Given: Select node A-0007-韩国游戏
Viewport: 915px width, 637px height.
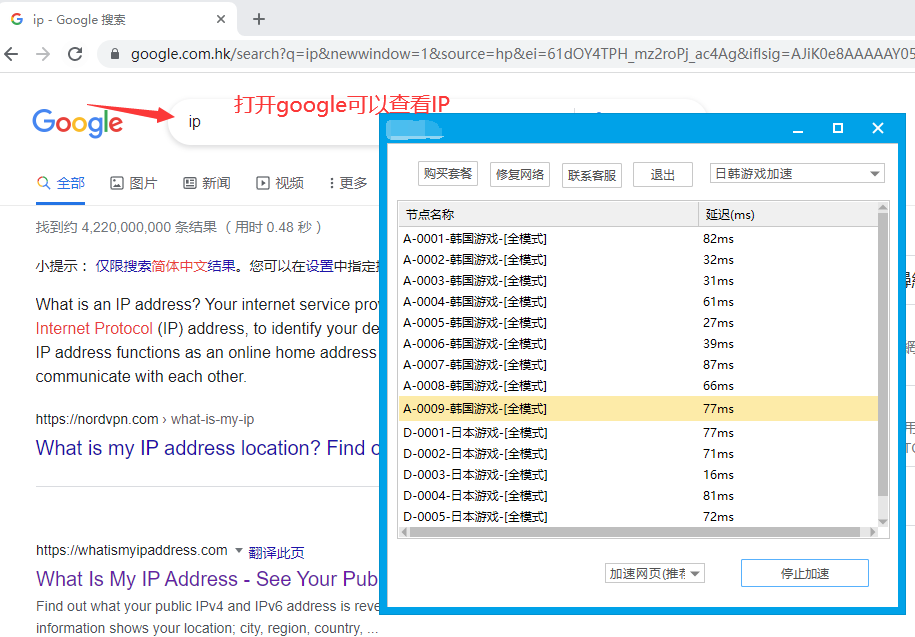Looking at the screenshot, I should pyautogui.click(x=638, y=365).
